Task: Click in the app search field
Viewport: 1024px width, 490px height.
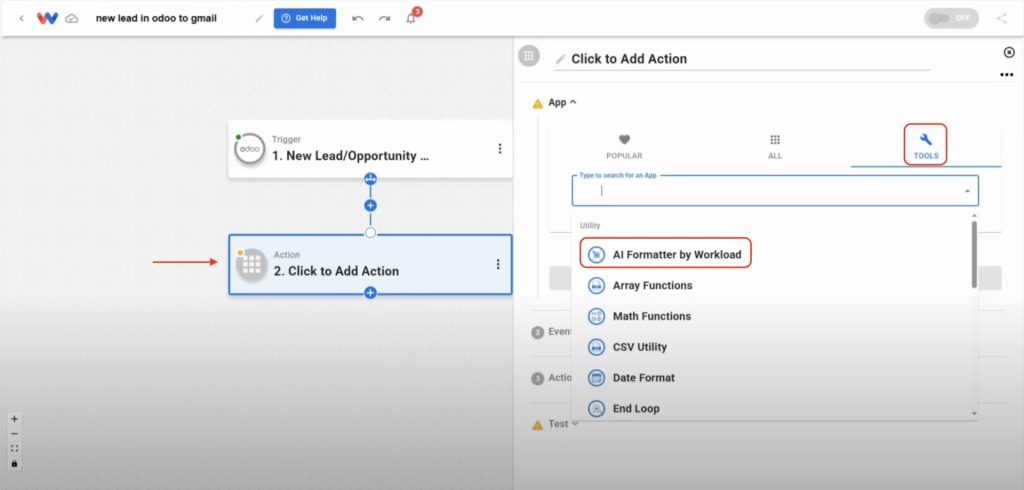Action: [x=775, y=191]
